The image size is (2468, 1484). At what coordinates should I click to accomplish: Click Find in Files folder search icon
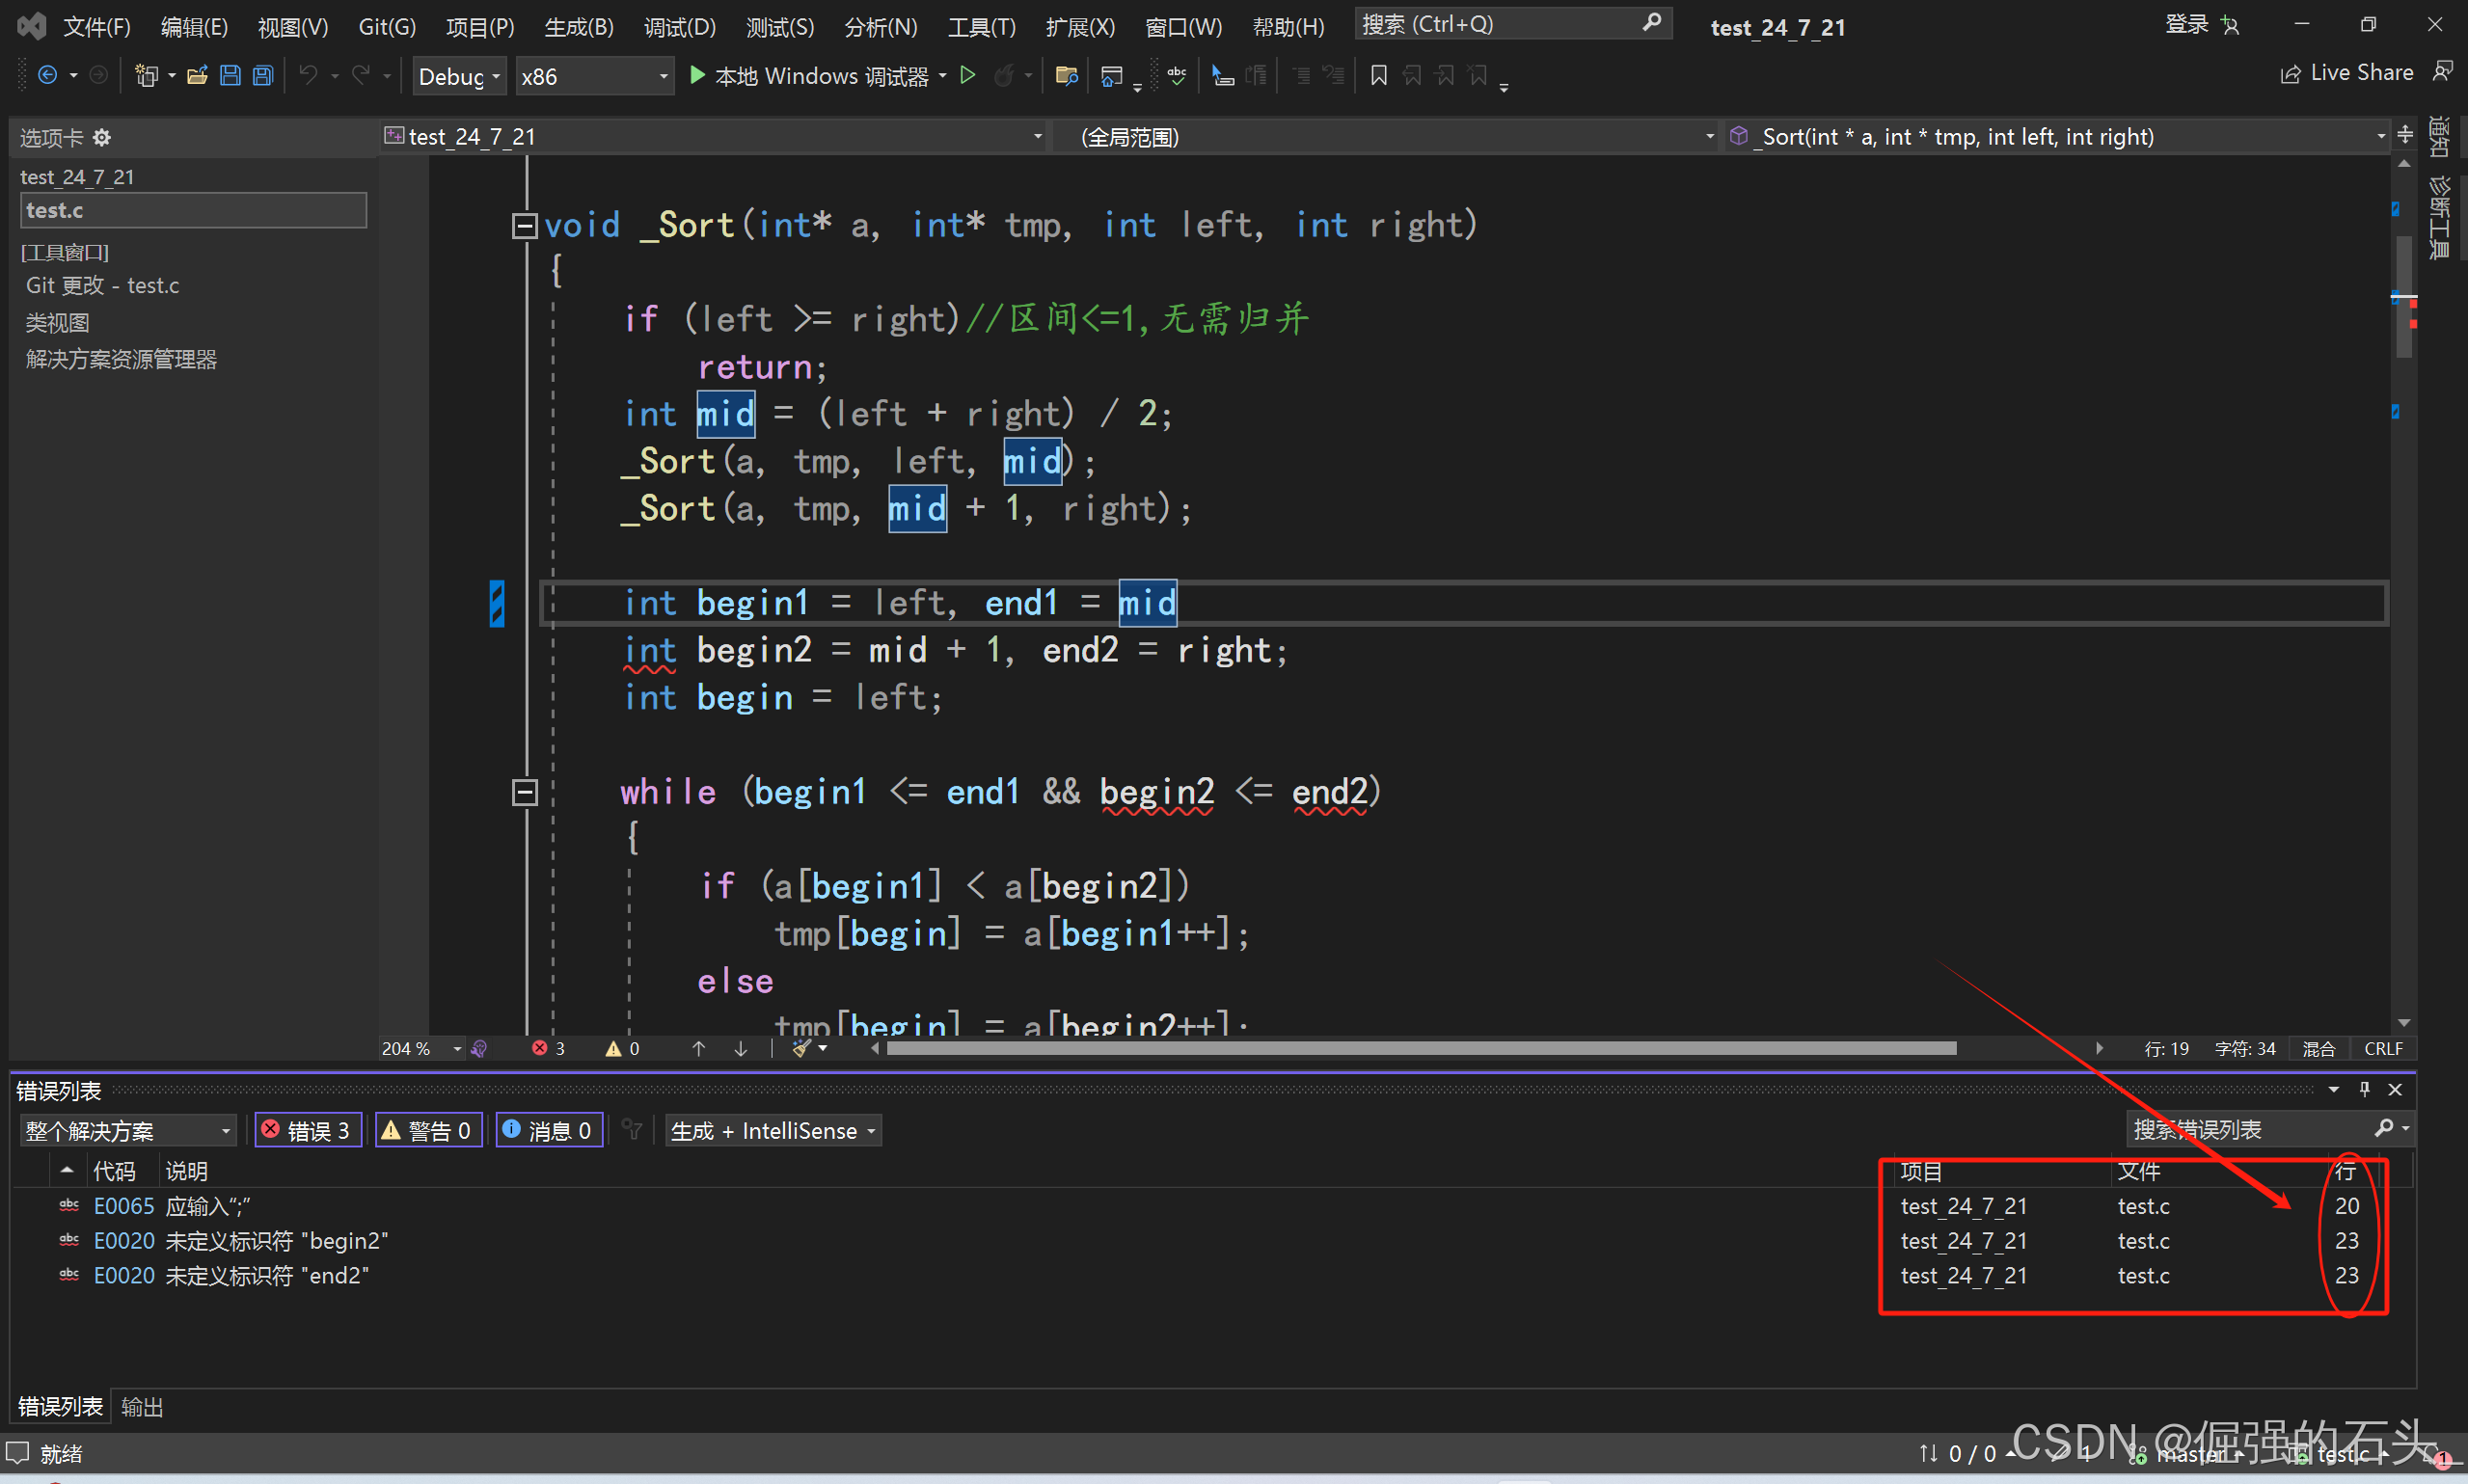1066,76
